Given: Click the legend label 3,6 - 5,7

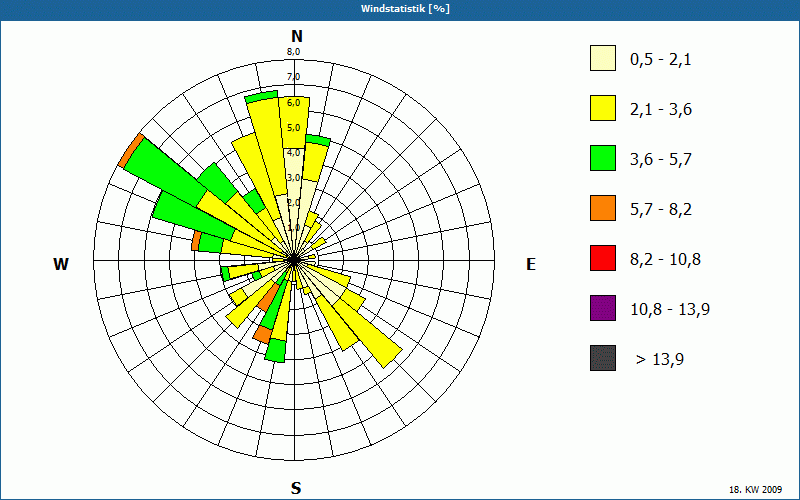Looking at the screenshot, I should coord(661,160).
